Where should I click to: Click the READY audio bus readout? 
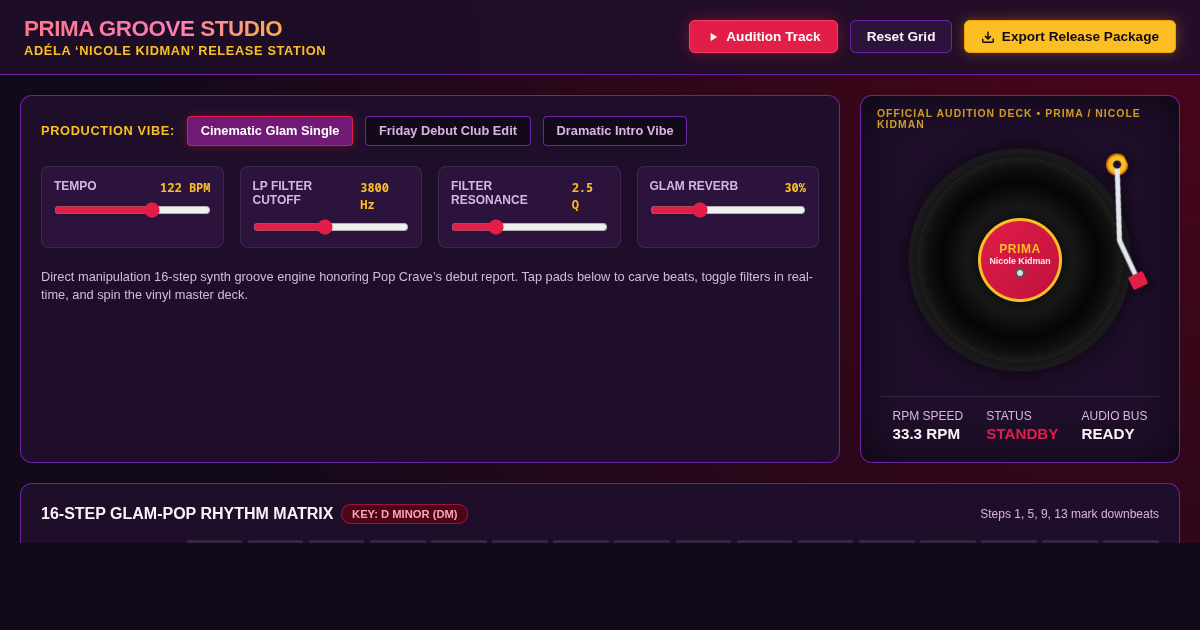[x=1108, y=434]
